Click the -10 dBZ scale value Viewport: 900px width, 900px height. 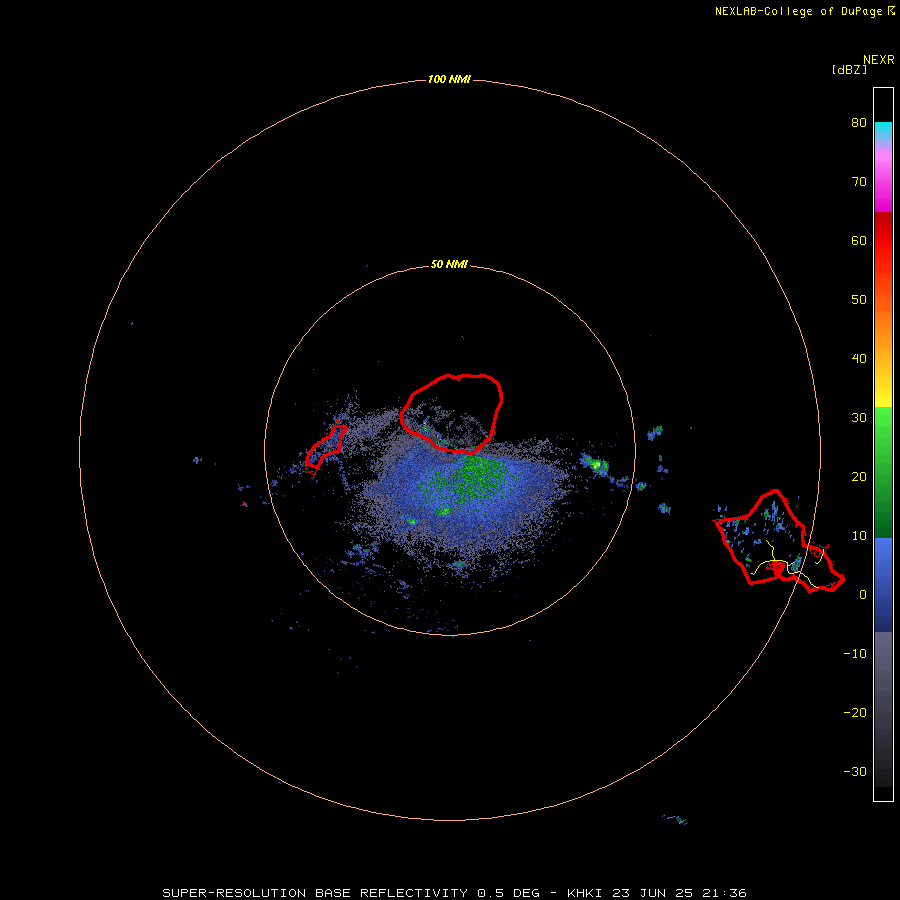tap(855, 654)
